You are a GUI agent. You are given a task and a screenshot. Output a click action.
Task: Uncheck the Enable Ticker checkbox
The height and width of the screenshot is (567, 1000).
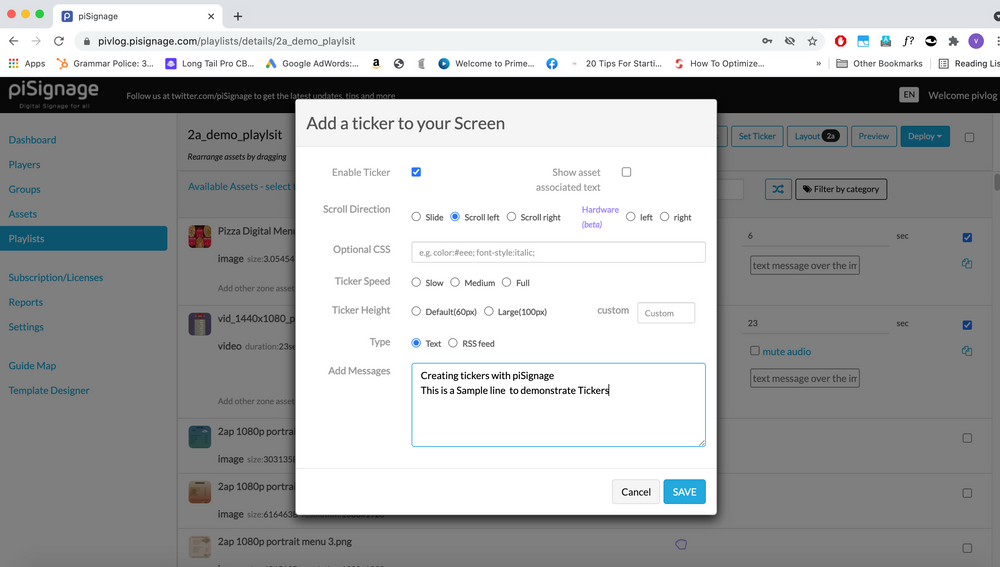click(x=416, y=172)
